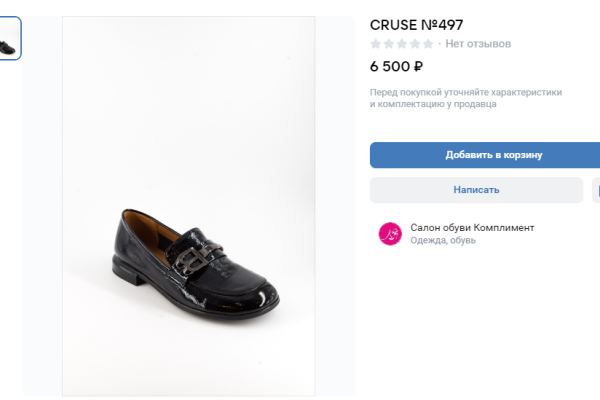The width and height of the screenshot is (600, 400).
Task: Click the fourth rating star
Action: 415,44
